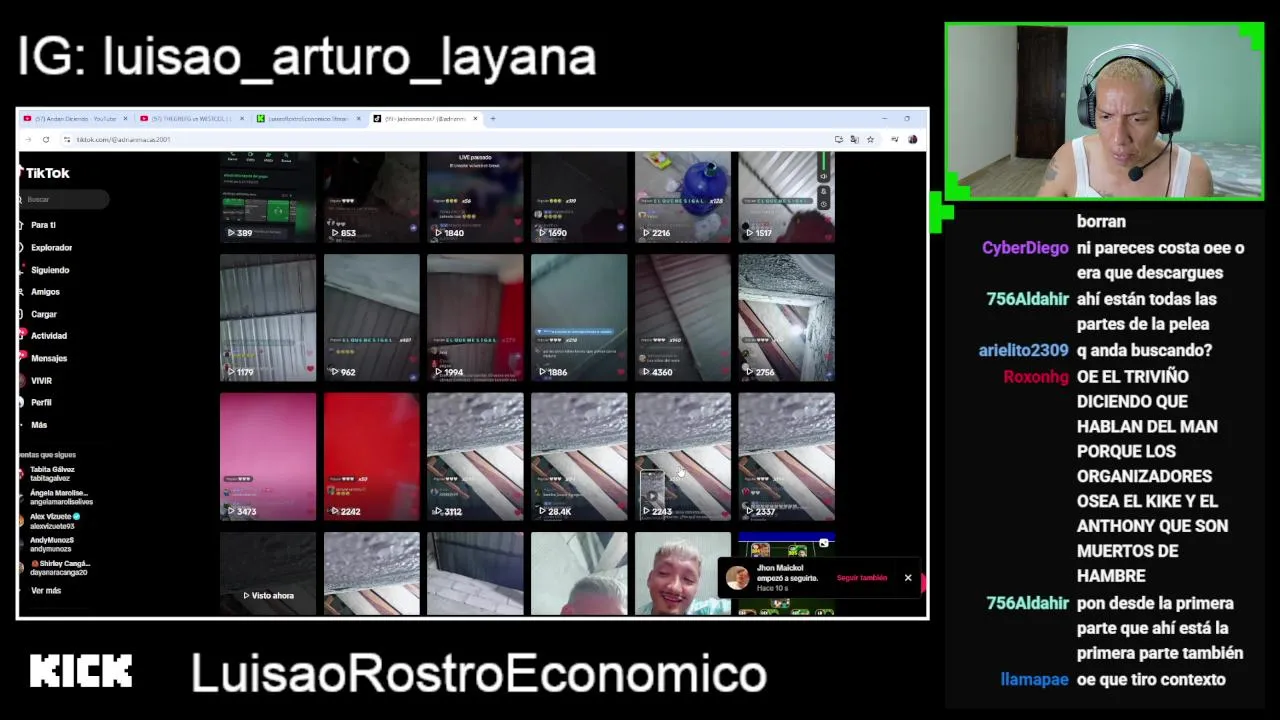Viewport: 1280px width, 720px height.
Task: Switch to the Andan Diciendo YouTube tab
Action: point(75,119)
